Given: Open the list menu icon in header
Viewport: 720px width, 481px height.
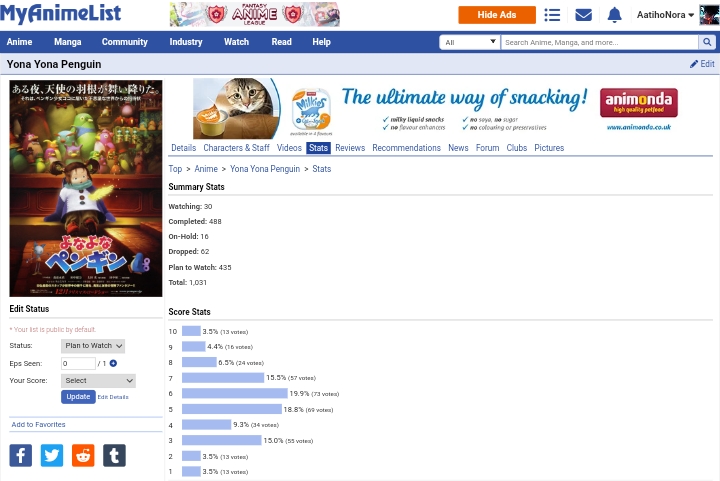Looking at the screenshot, I should pos(552,15).
